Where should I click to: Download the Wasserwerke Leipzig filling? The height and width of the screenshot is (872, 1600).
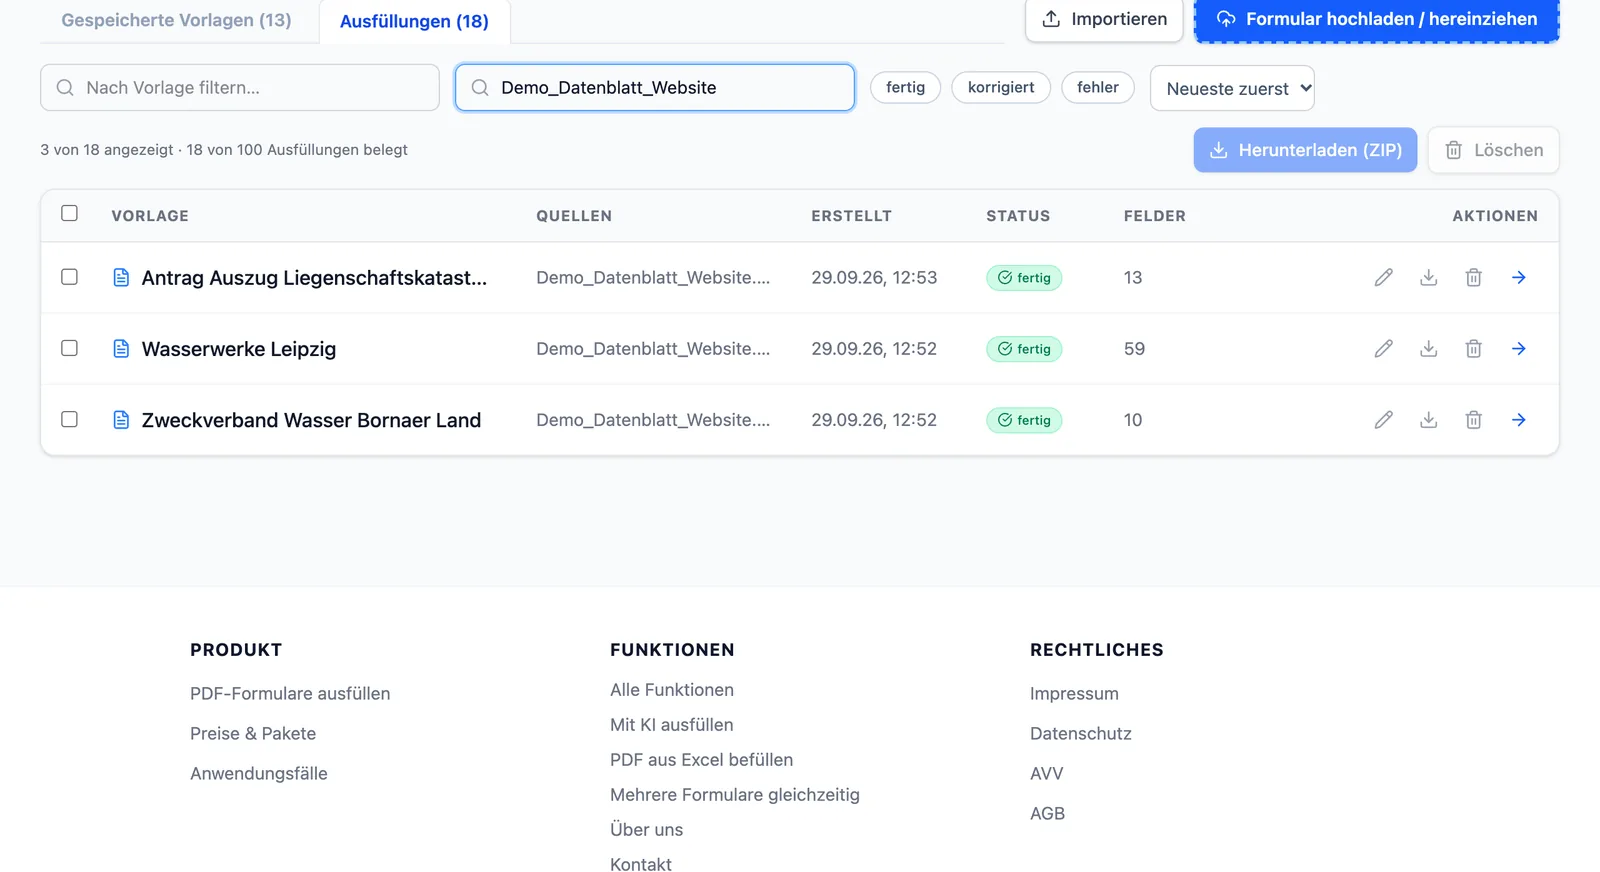click(x=1428, y=349)
